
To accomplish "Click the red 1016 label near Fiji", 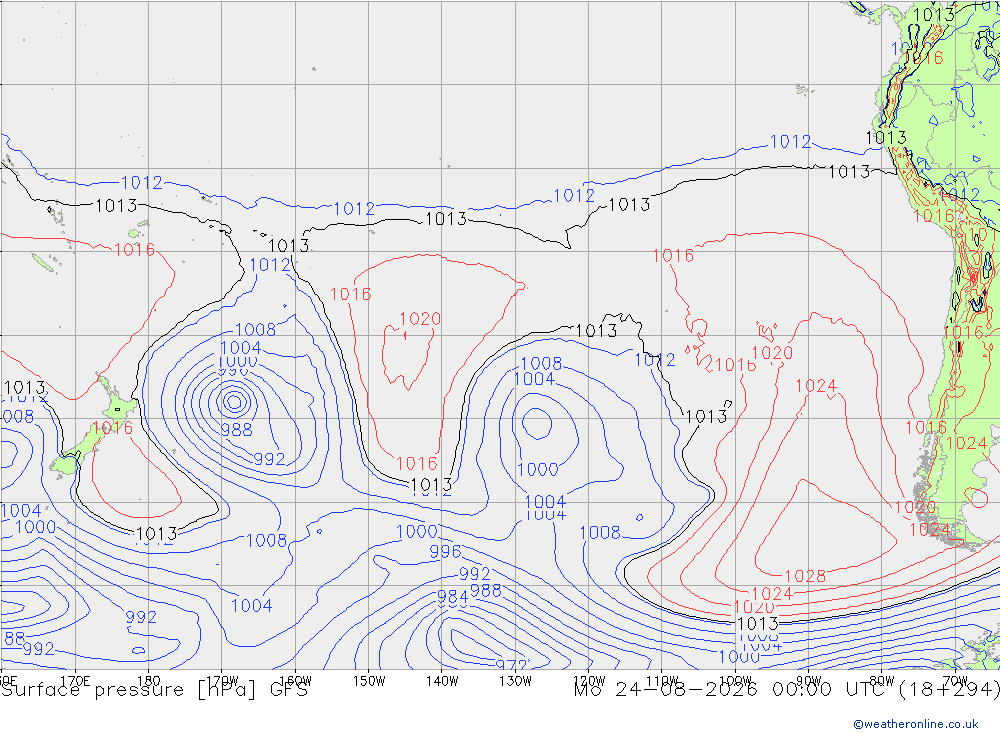I will point(135,249).
